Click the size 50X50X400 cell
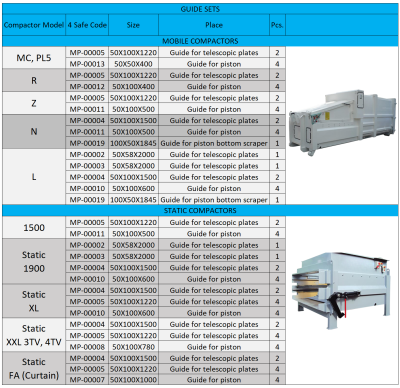The image size is (400, 388). coord(133,64)
